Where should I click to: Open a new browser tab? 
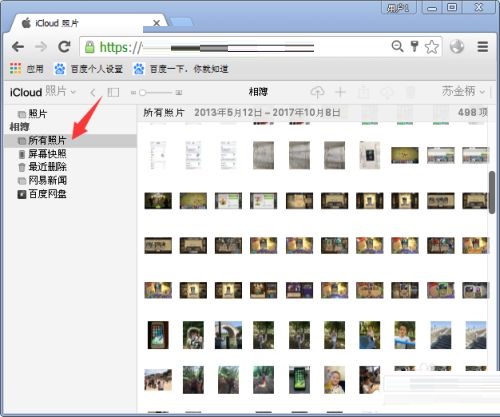182,22
